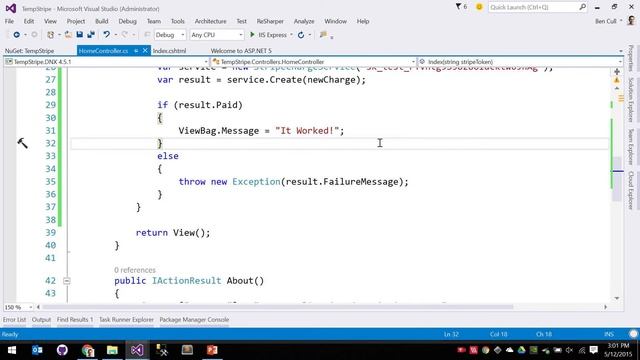This screenshot has width=640, height=360.
Task: Open the Debug configuration dropdown
Action: 170,35
